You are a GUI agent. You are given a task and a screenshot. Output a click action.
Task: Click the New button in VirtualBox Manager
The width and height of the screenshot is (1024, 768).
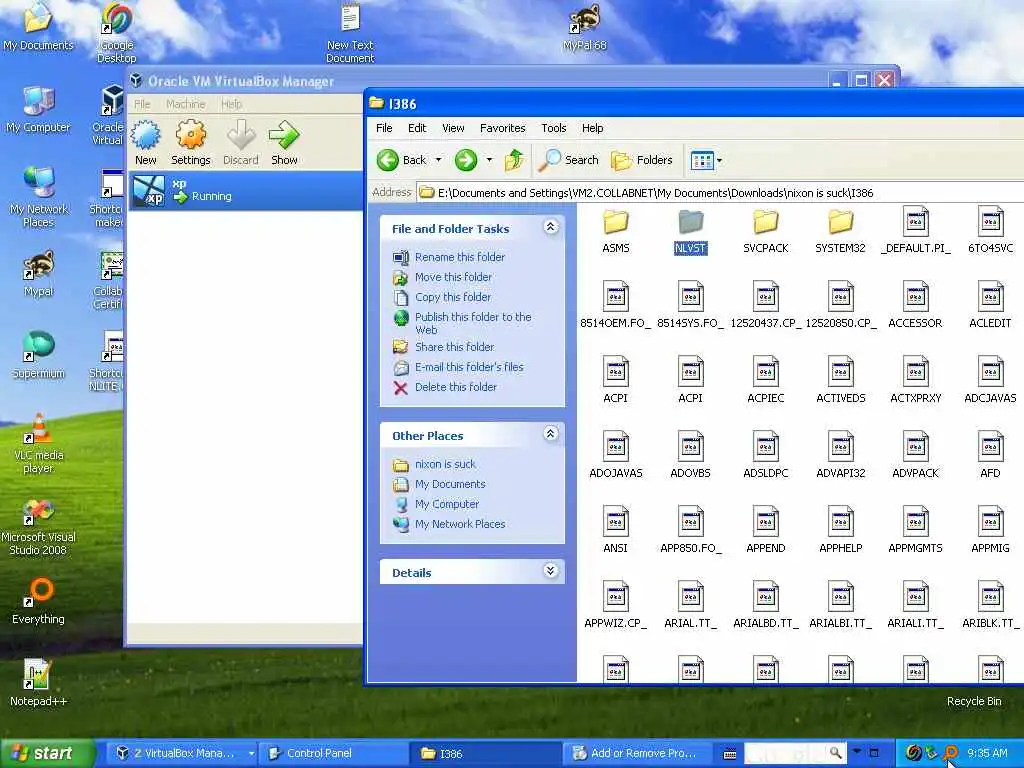click(x=146, y=142)
